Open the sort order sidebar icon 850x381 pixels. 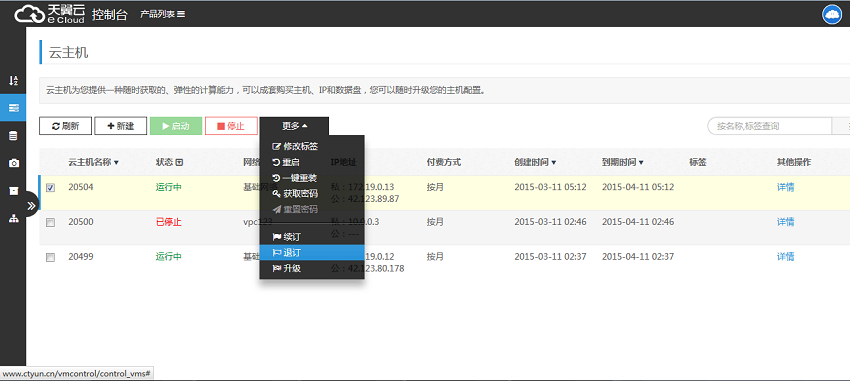[x=14, y=81]
